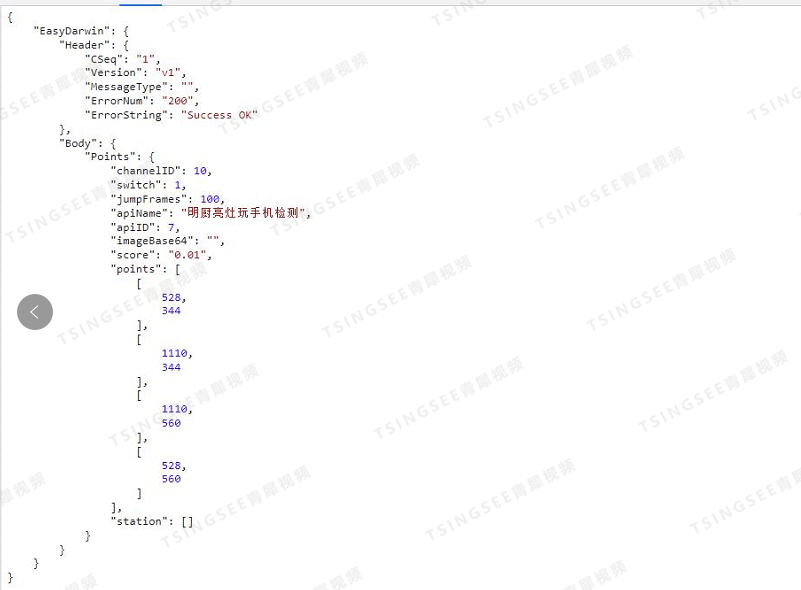This screenshot has height=590, width=801.
Task: Click the "v1" Version value
Action: click(x=168, y=73)
